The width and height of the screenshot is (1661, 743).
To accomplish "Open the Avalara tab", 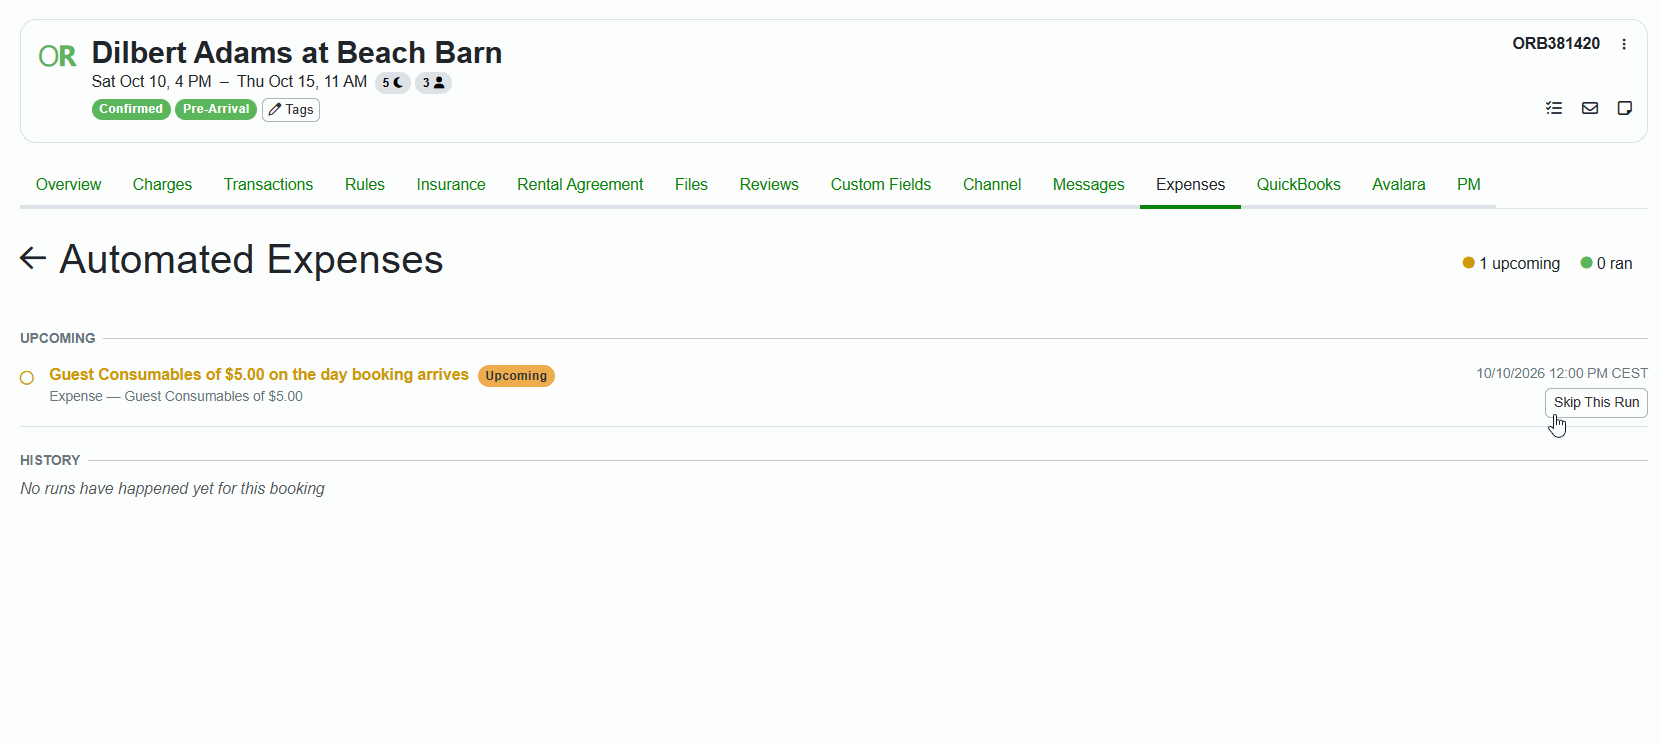I will (1398, 184).
